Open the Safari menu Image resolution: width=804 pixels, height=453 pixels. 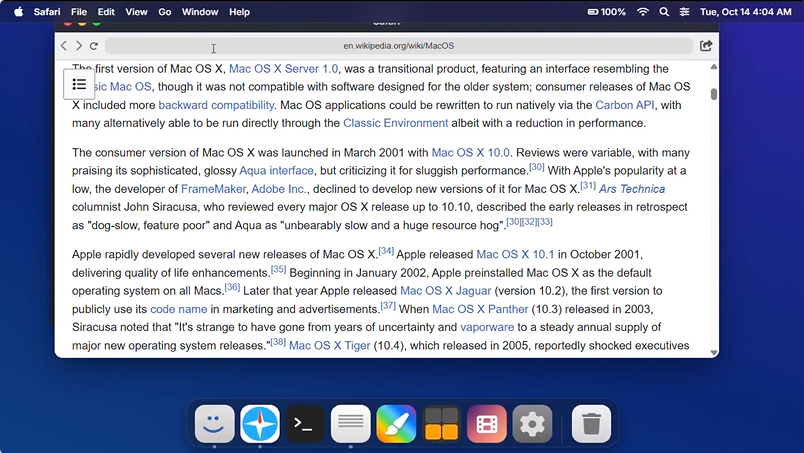point(47,12)
